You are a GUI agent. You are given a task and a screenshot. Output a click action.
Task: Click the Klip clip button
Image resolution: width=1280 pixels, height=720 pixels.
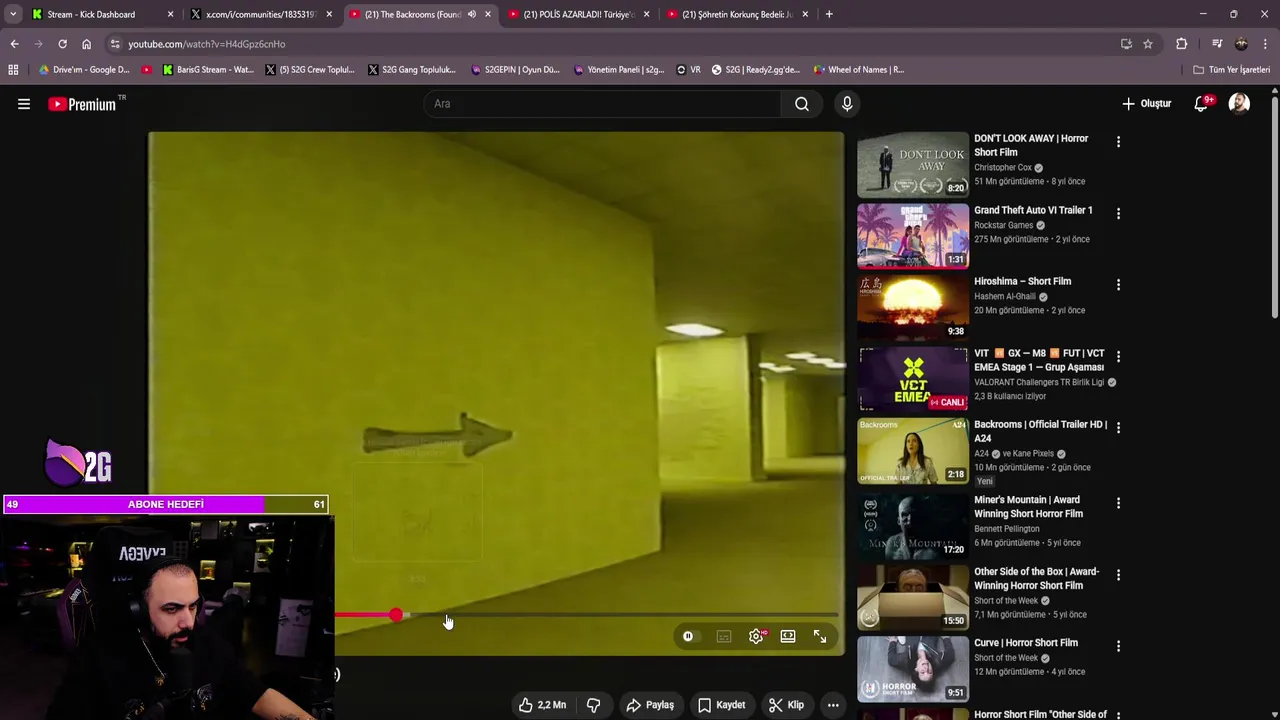(786, 705)
